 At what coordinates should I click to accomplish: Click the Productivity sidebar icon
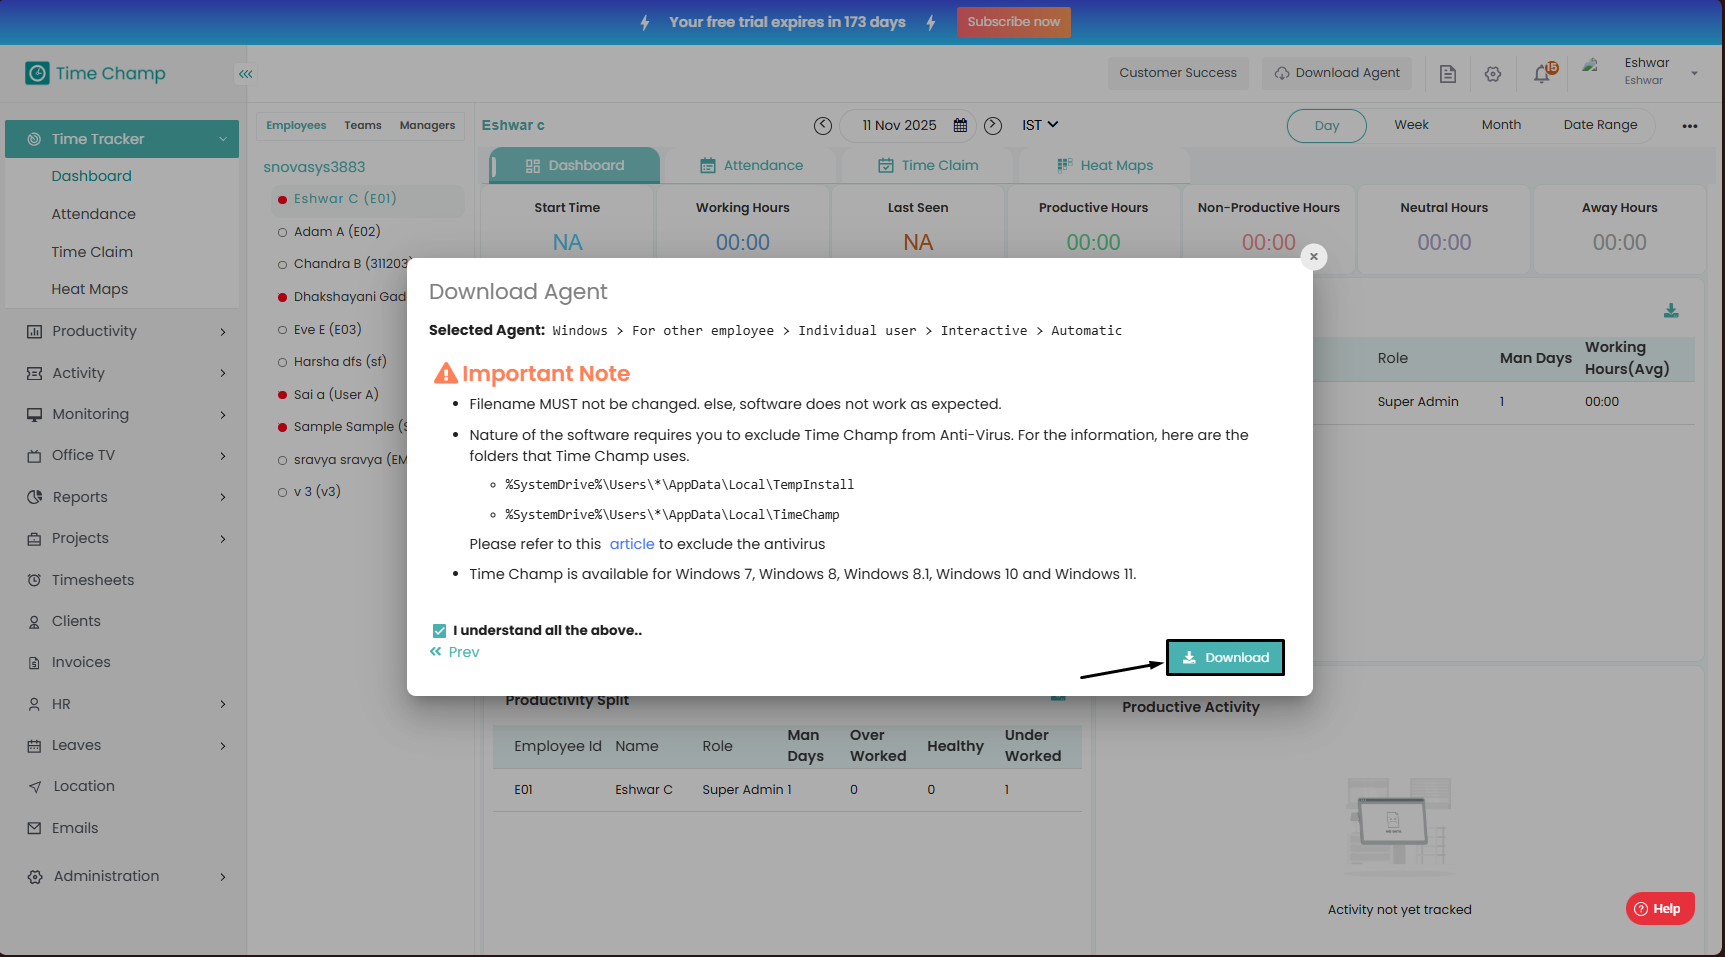click(x=35, y=332)
